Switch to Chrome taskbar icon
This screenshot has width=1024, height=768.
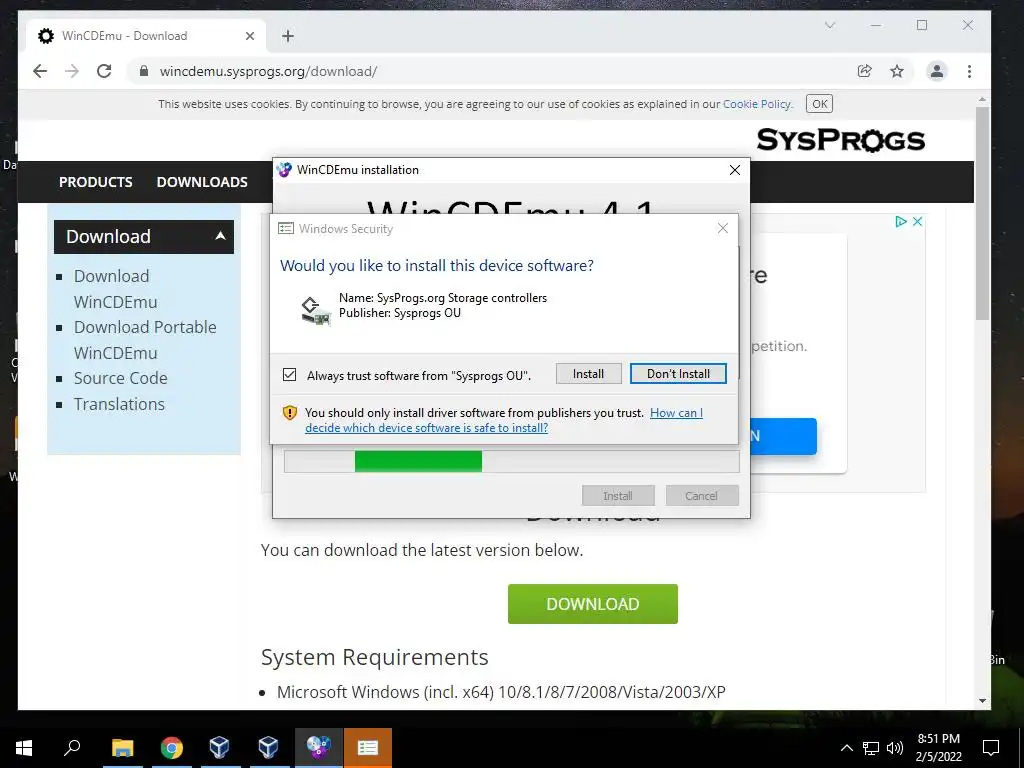[171, 748]
